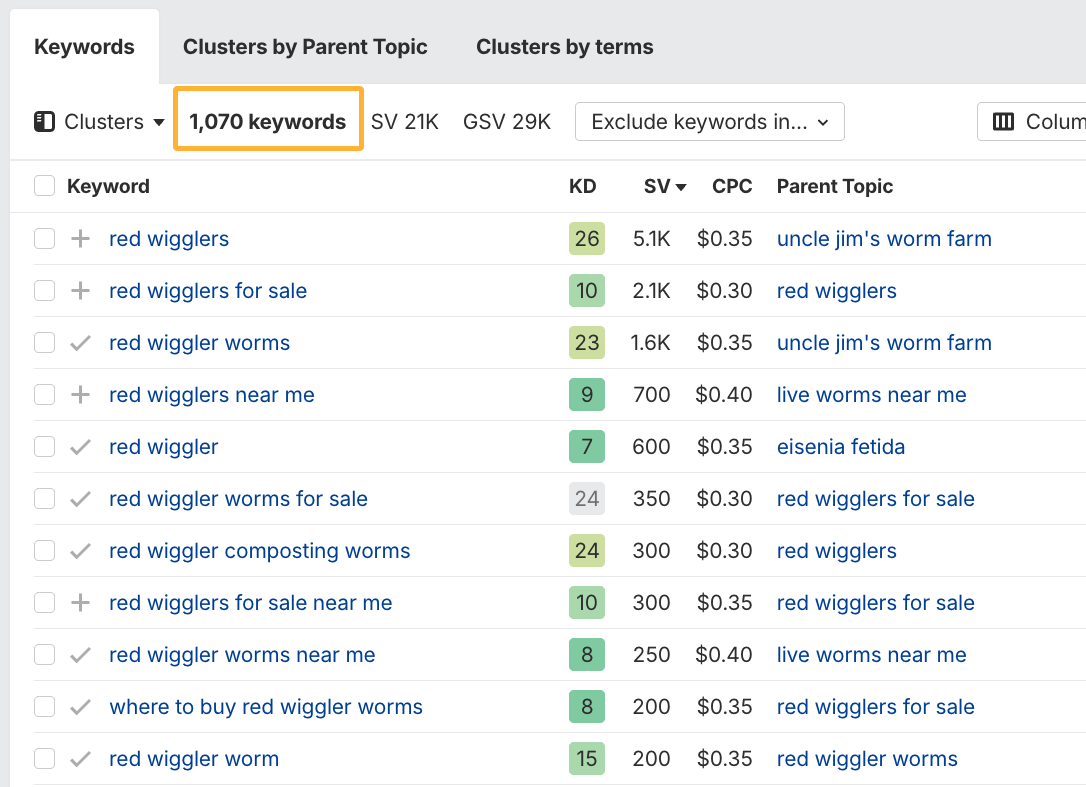The height and width of the screenshot is (787, 1086).
Task: Tick the checkbox for red wigglers
Action: pyautogui.click(x=44, y=238)
